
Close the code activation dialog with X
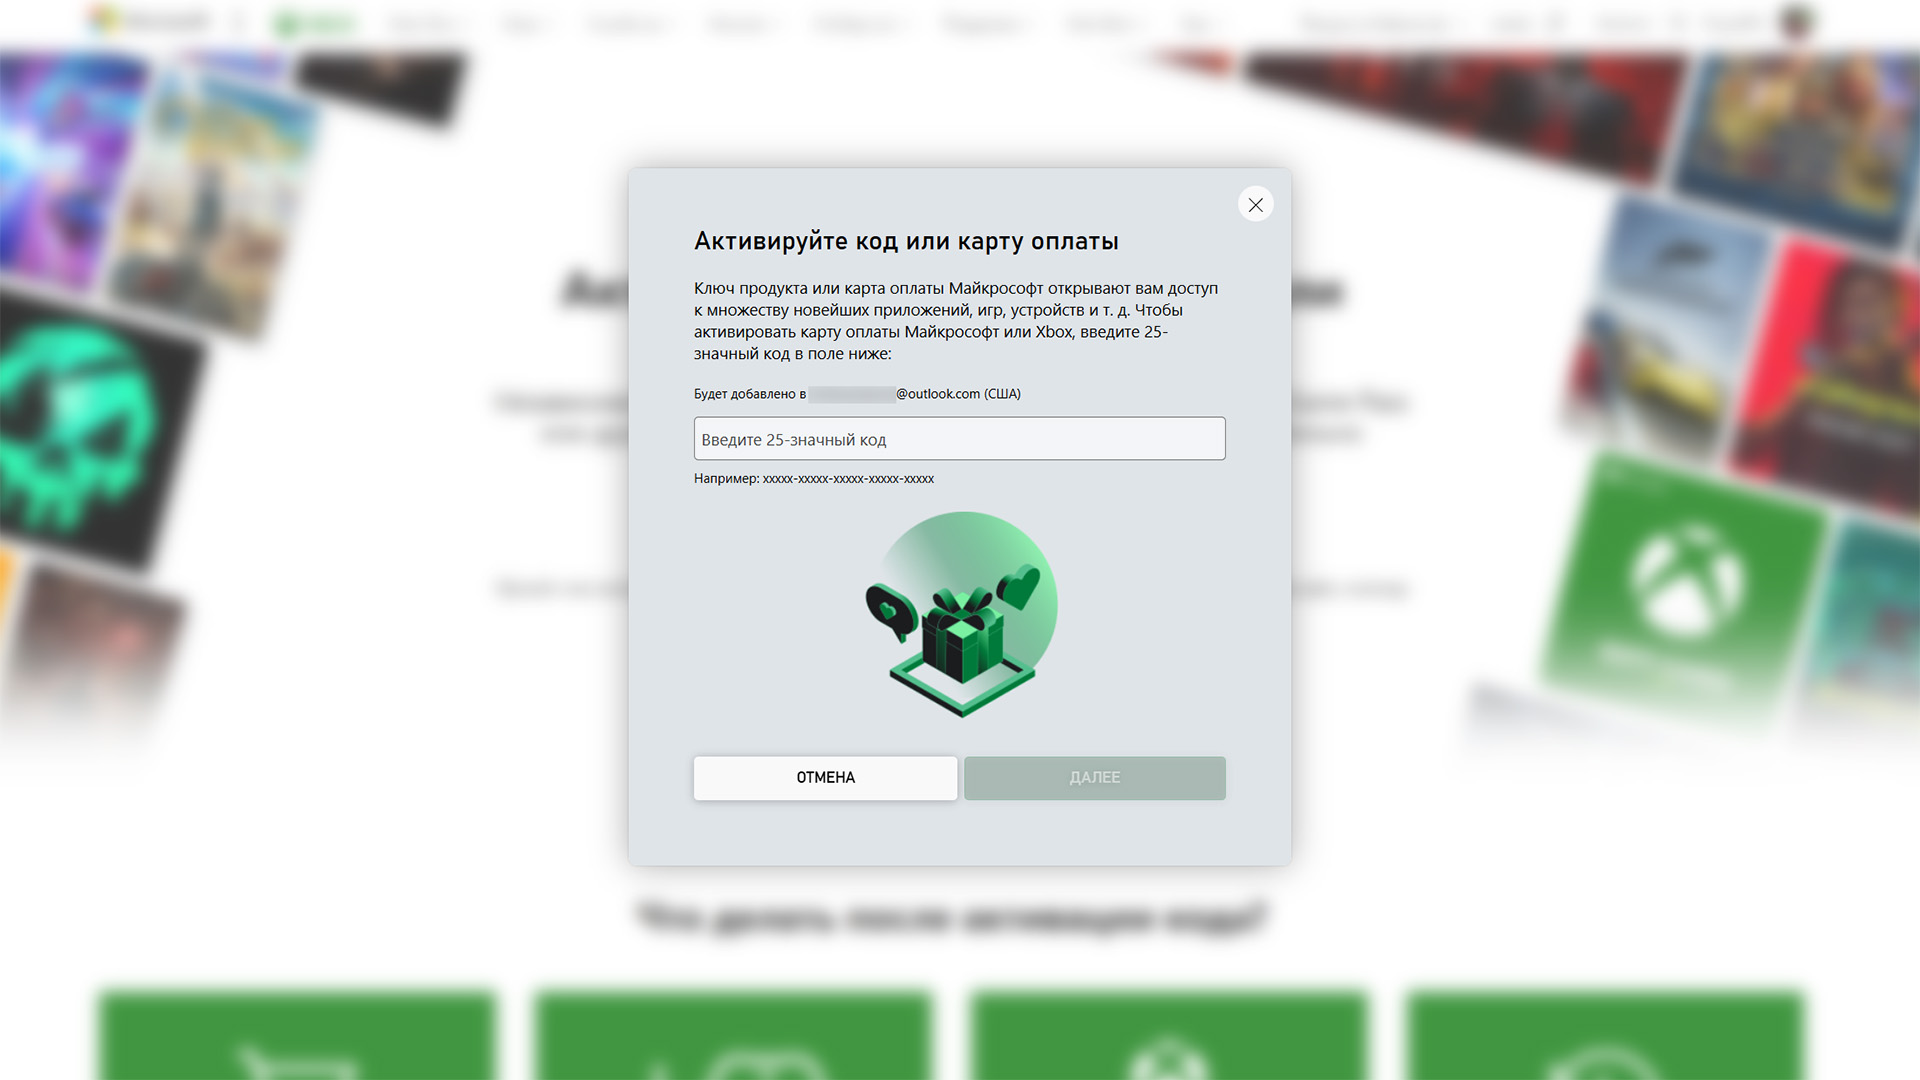pyautogui.click(x=1255, y=204)
